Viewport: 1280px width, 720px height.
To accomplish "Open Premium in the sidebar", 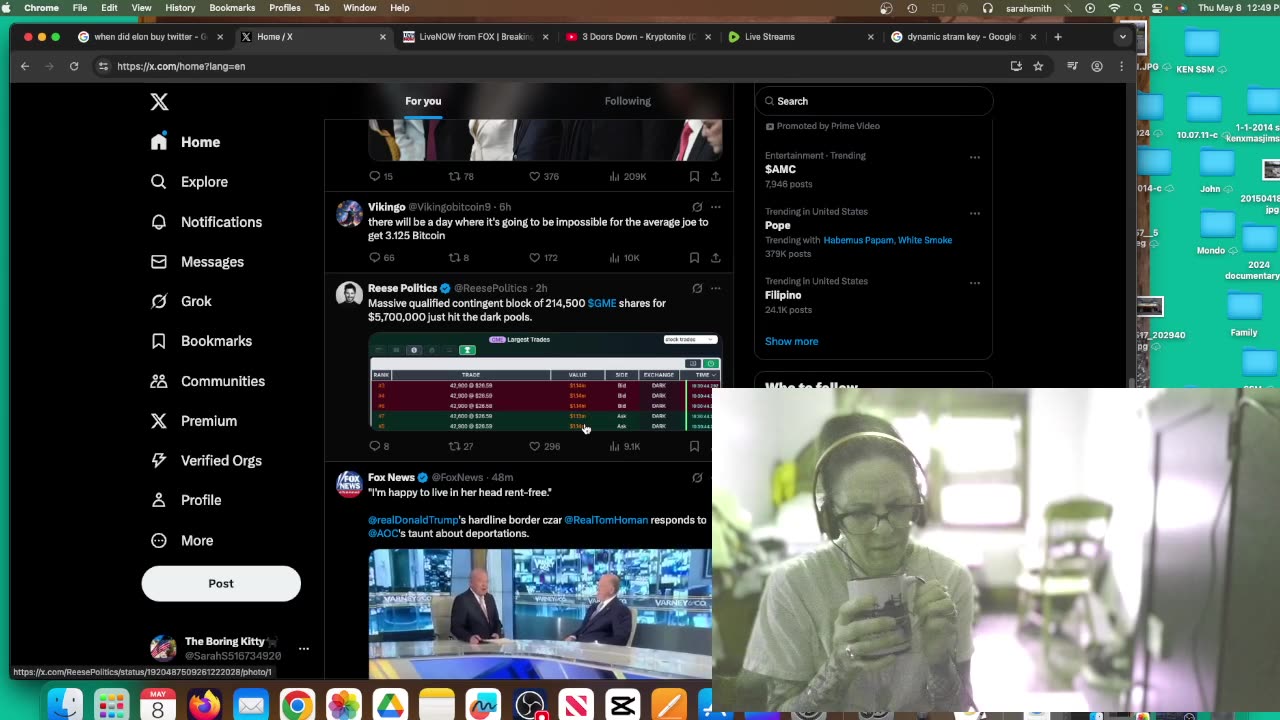I will 194,421.
